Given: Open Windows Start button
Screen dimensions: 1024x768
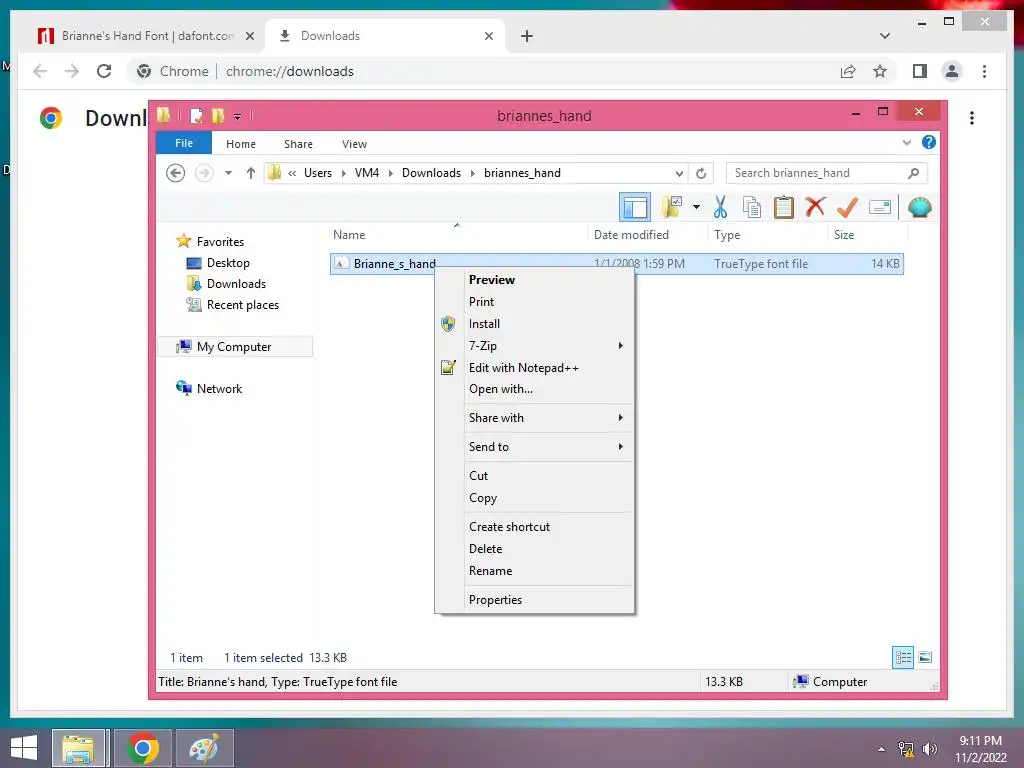Looking at the screenshot, I should [x=24, y=748].
